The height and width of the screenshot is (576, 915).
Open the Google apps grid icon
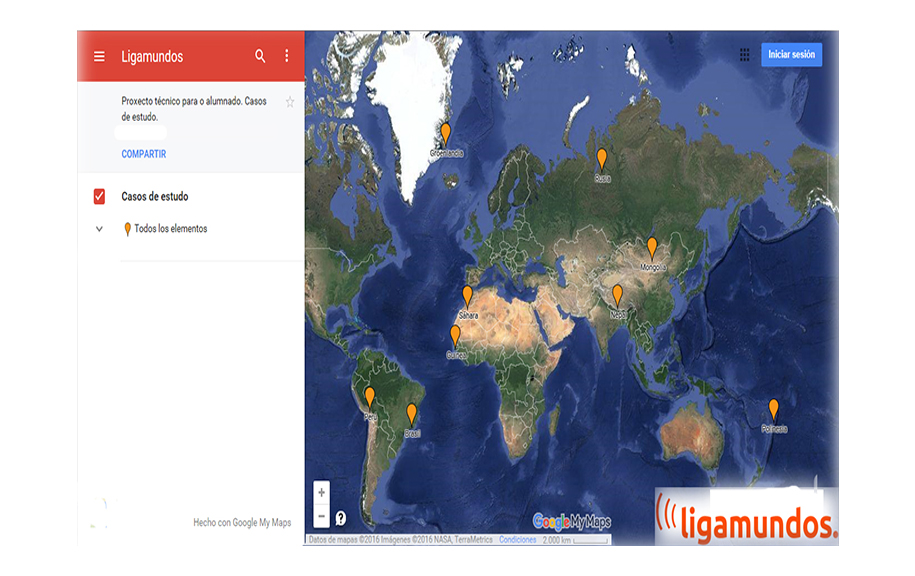(x=745, y=55)
